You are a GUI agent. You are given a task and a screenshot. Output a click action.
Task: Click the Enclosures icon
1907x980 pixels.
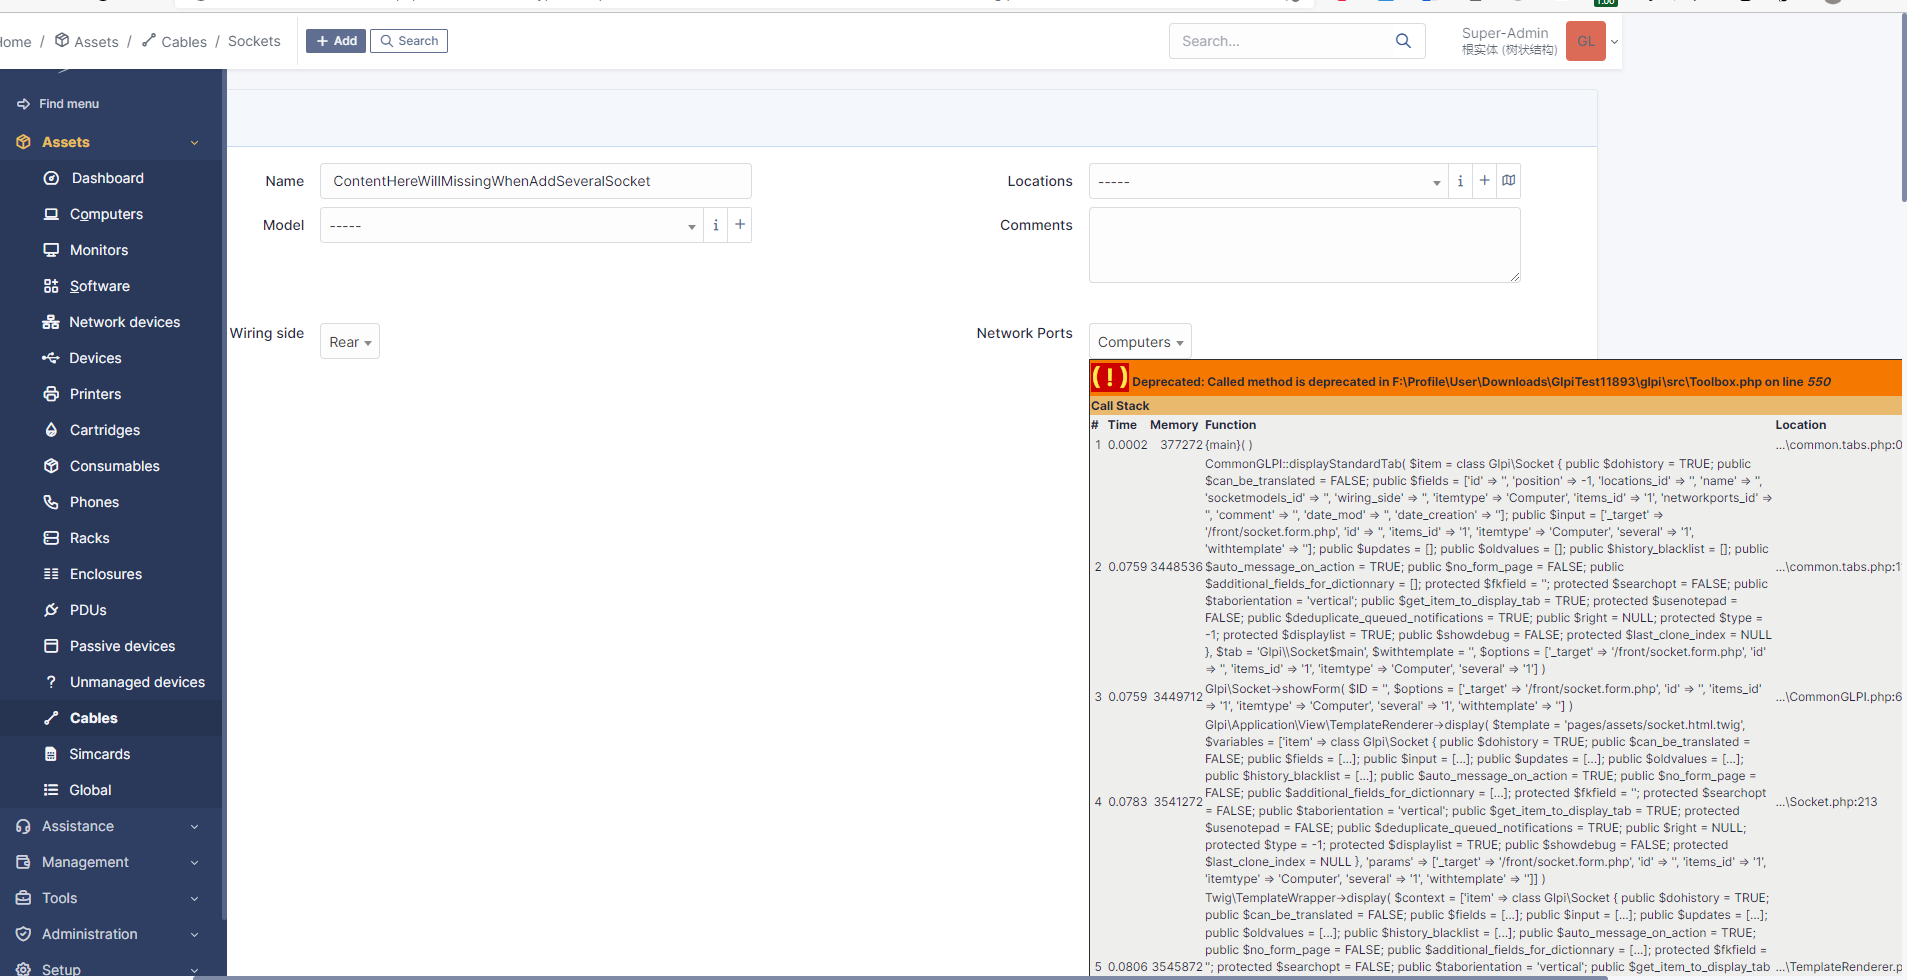(x=51, y=574)
